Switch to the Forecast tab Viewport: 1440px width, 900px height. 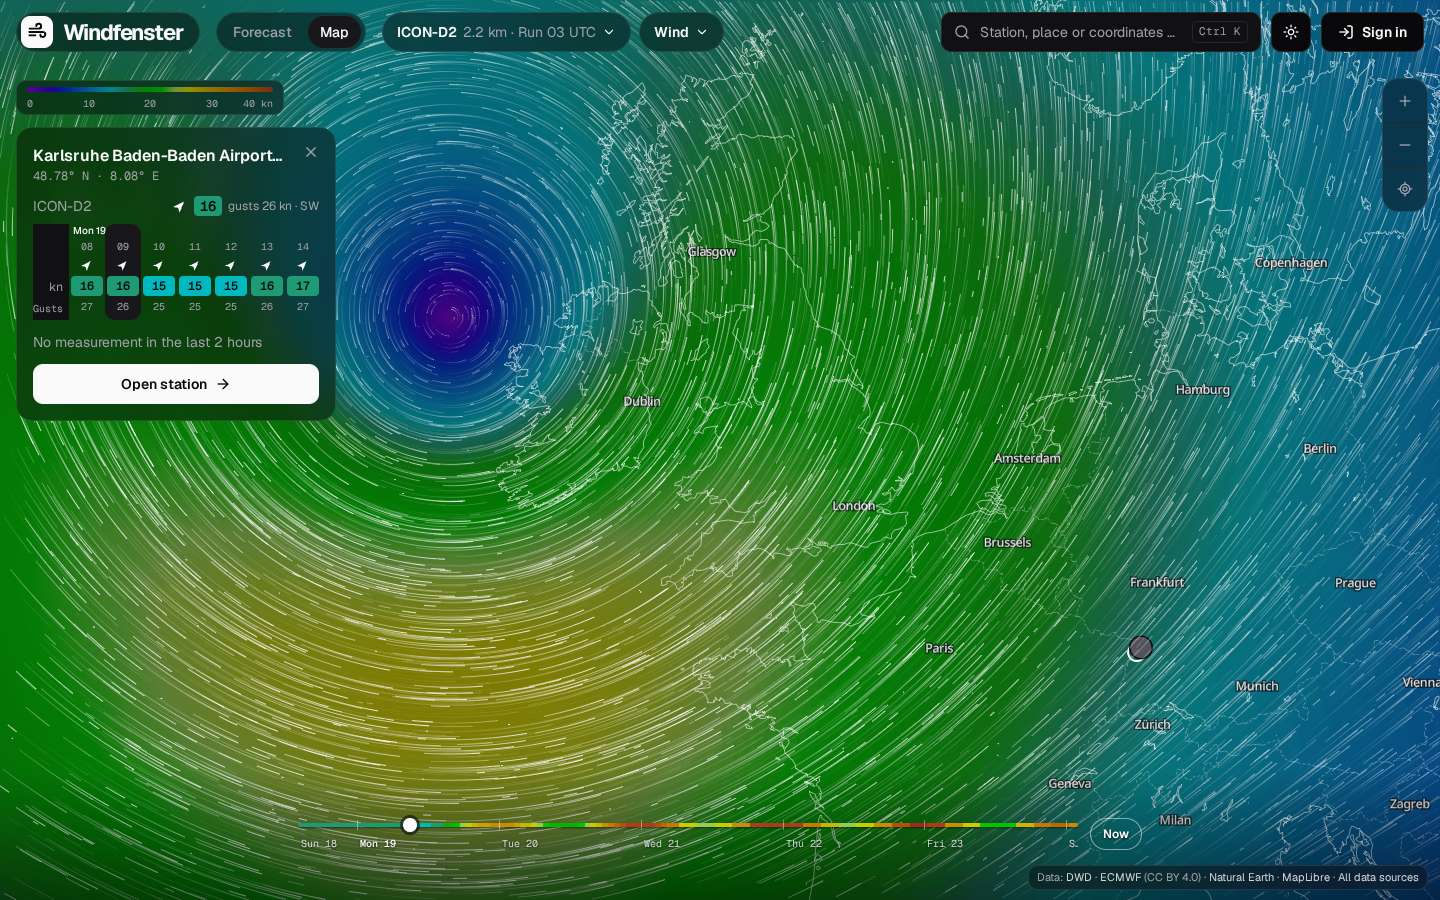click(262, 32)
